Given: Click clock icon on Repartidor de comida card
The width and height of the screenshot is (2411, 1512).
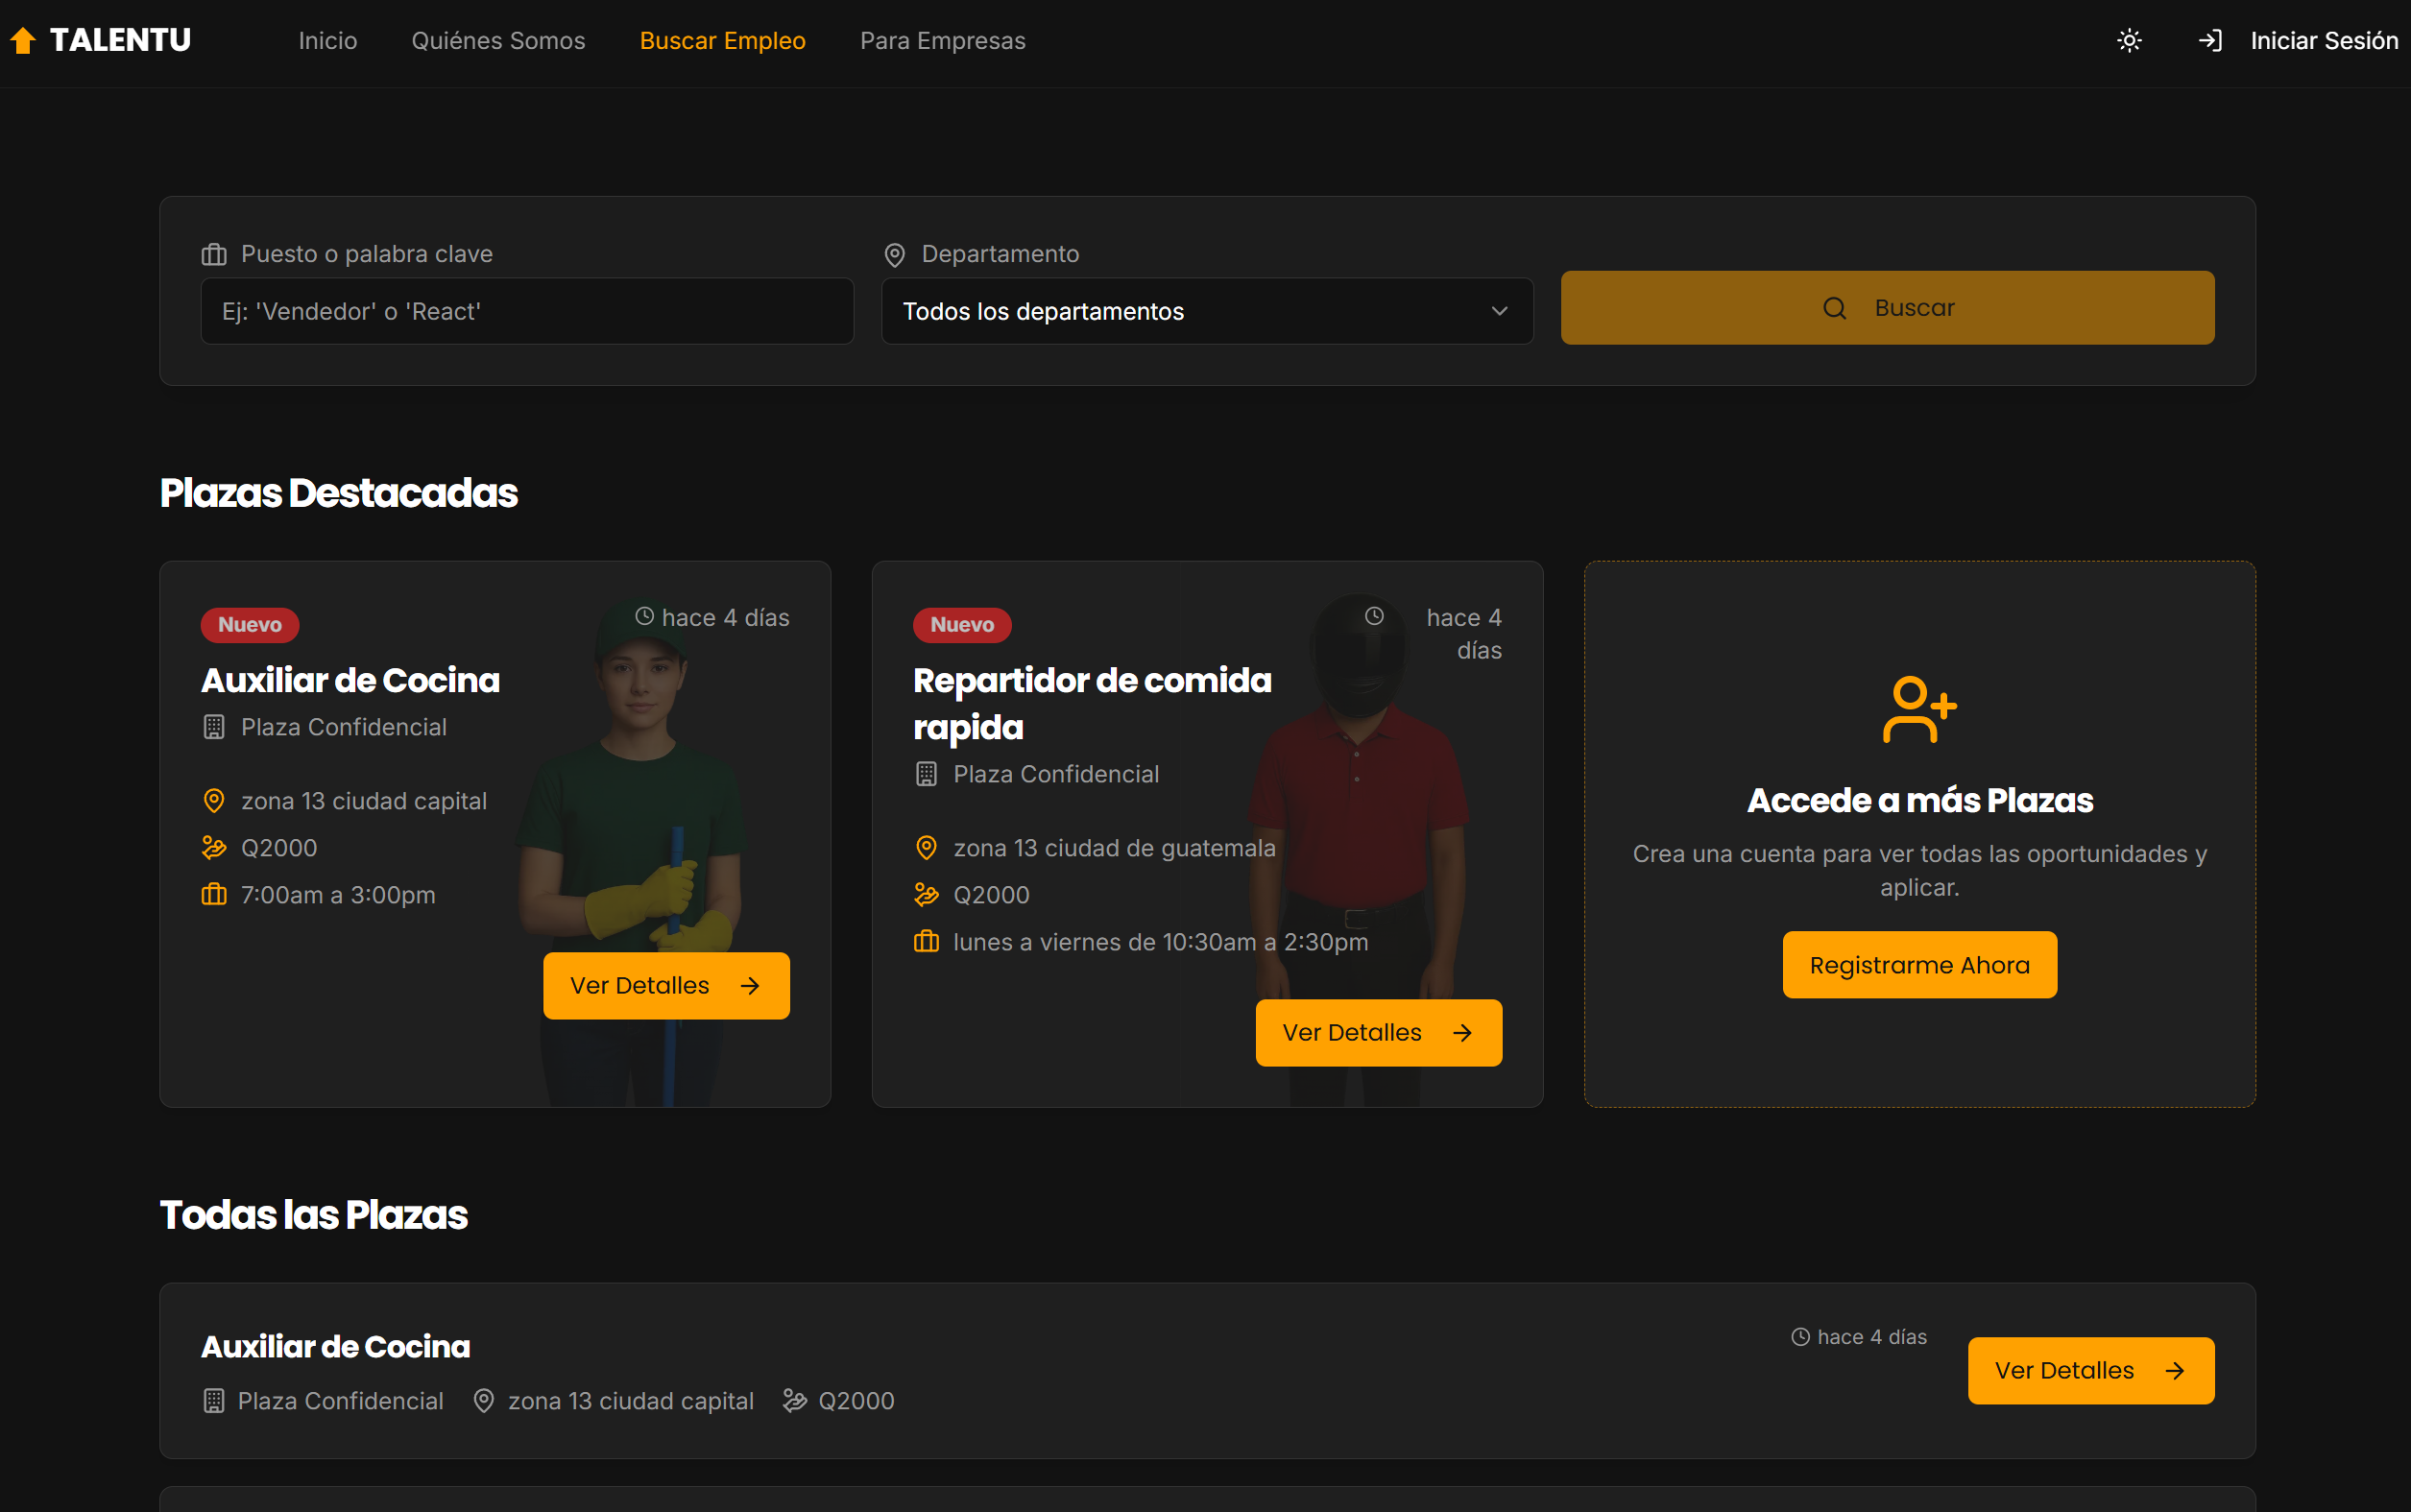Looking at the screenshot, I should coord(1375,616).
